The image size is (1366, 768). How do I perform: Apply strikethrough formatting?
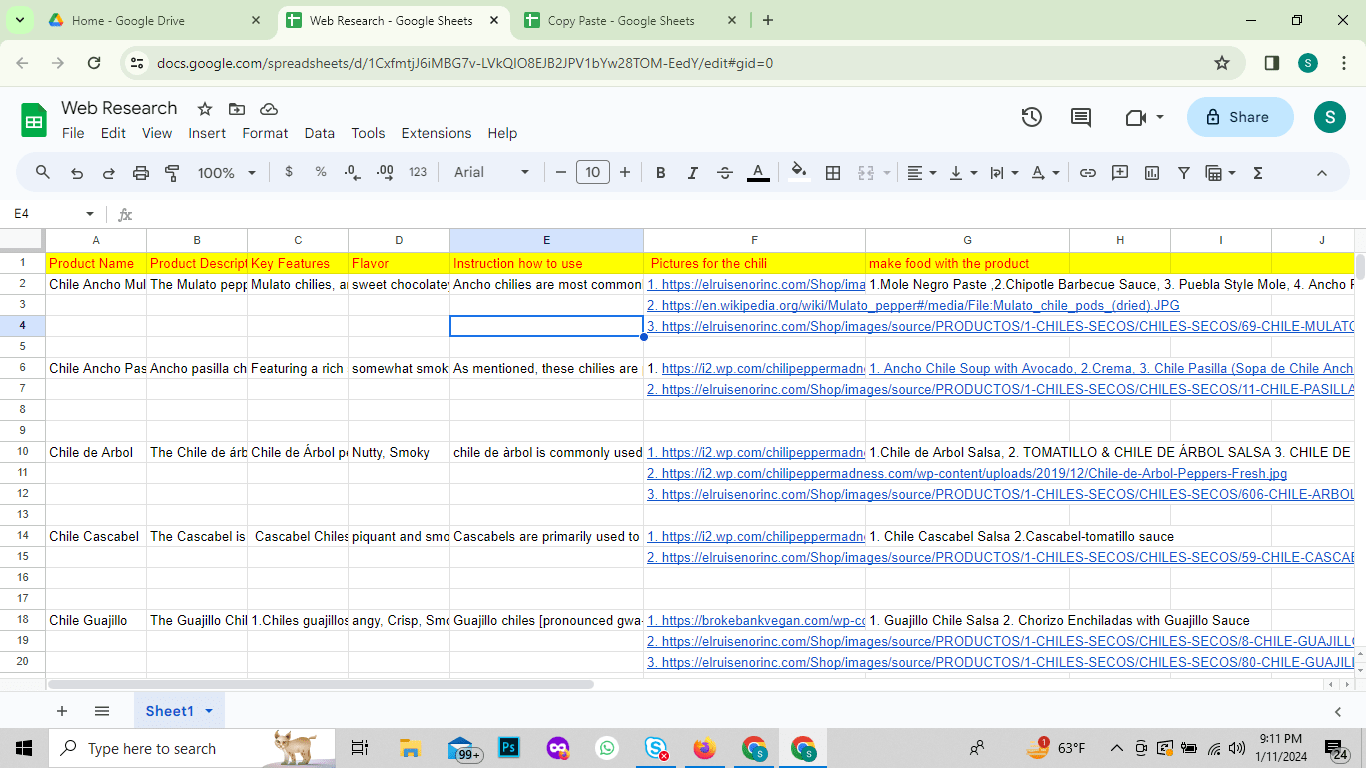point(725,173)
